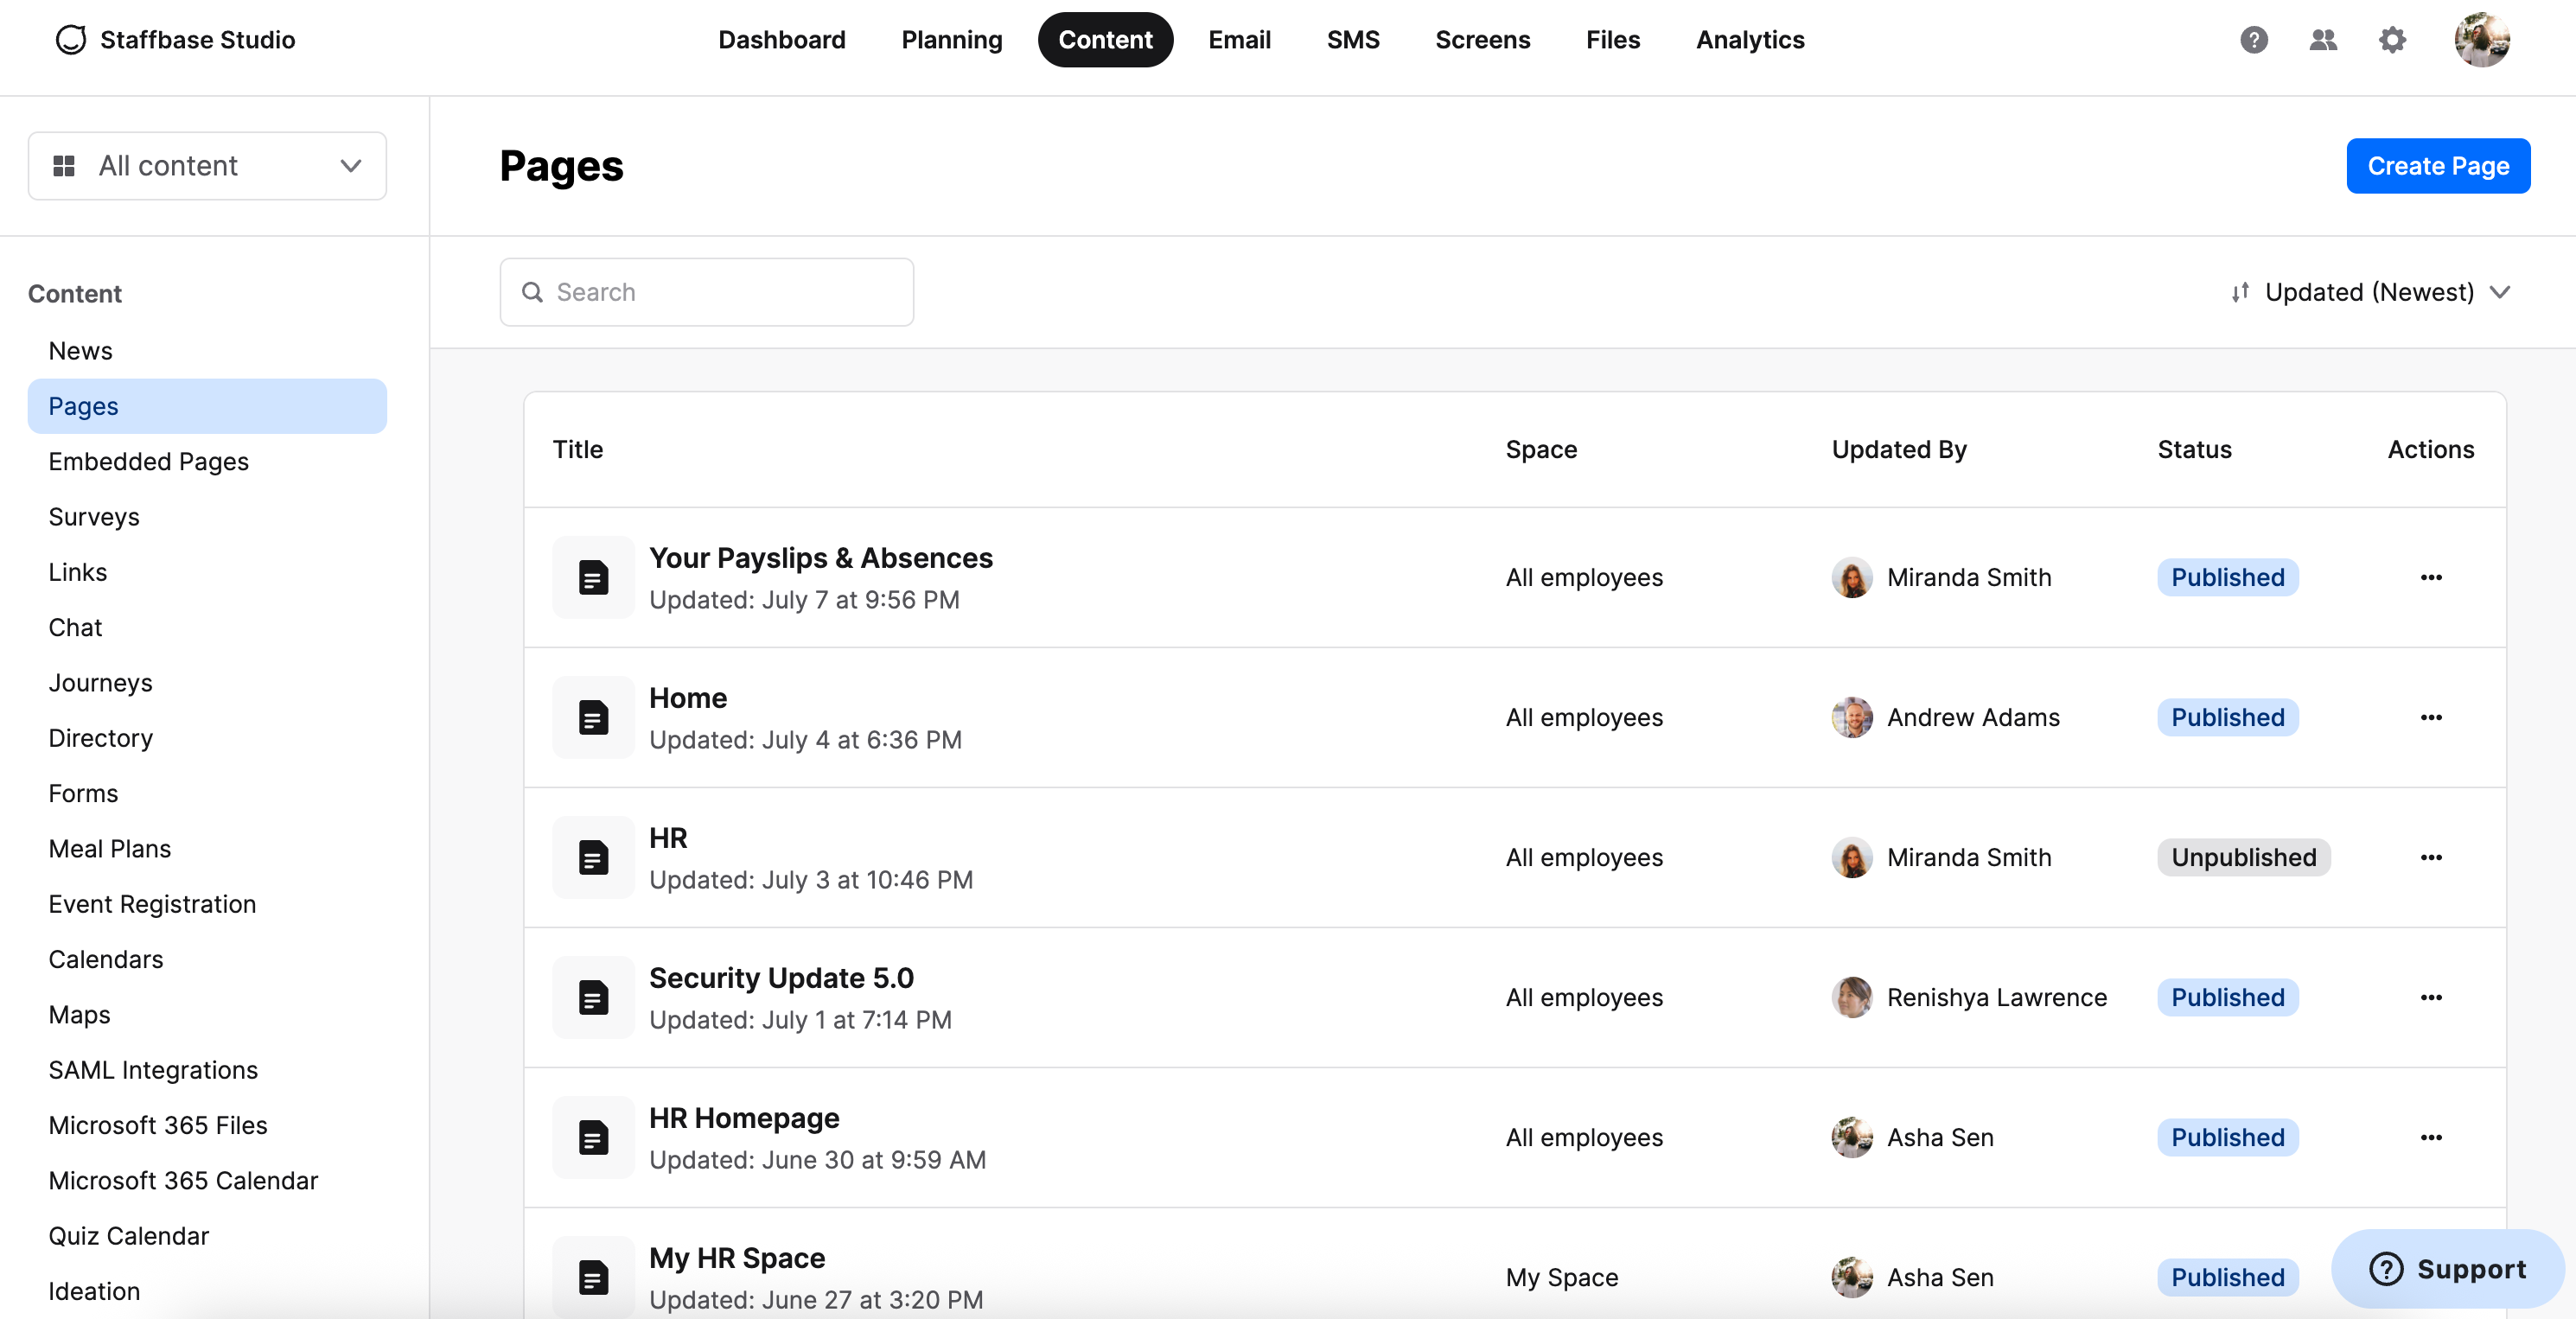The height and width of the screenshot is (1319, 2576).
Task: Click the profile avatar at top right
Action: (x=2481, y=40)
